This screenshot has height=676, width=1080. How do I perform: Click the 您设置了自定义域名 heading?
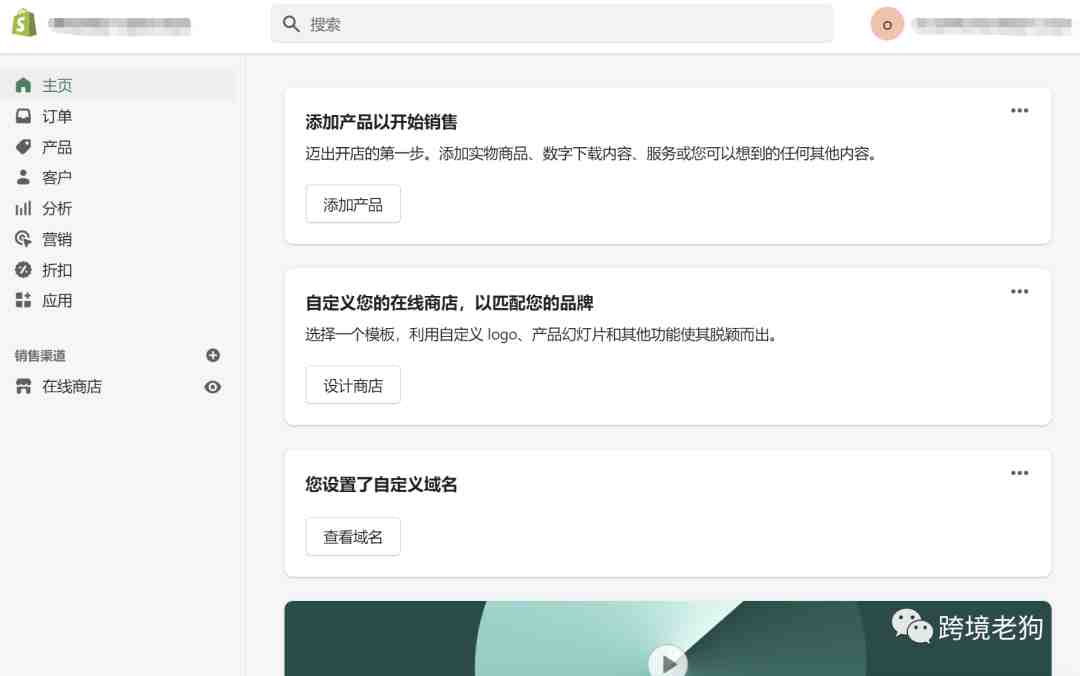[381, 484]
